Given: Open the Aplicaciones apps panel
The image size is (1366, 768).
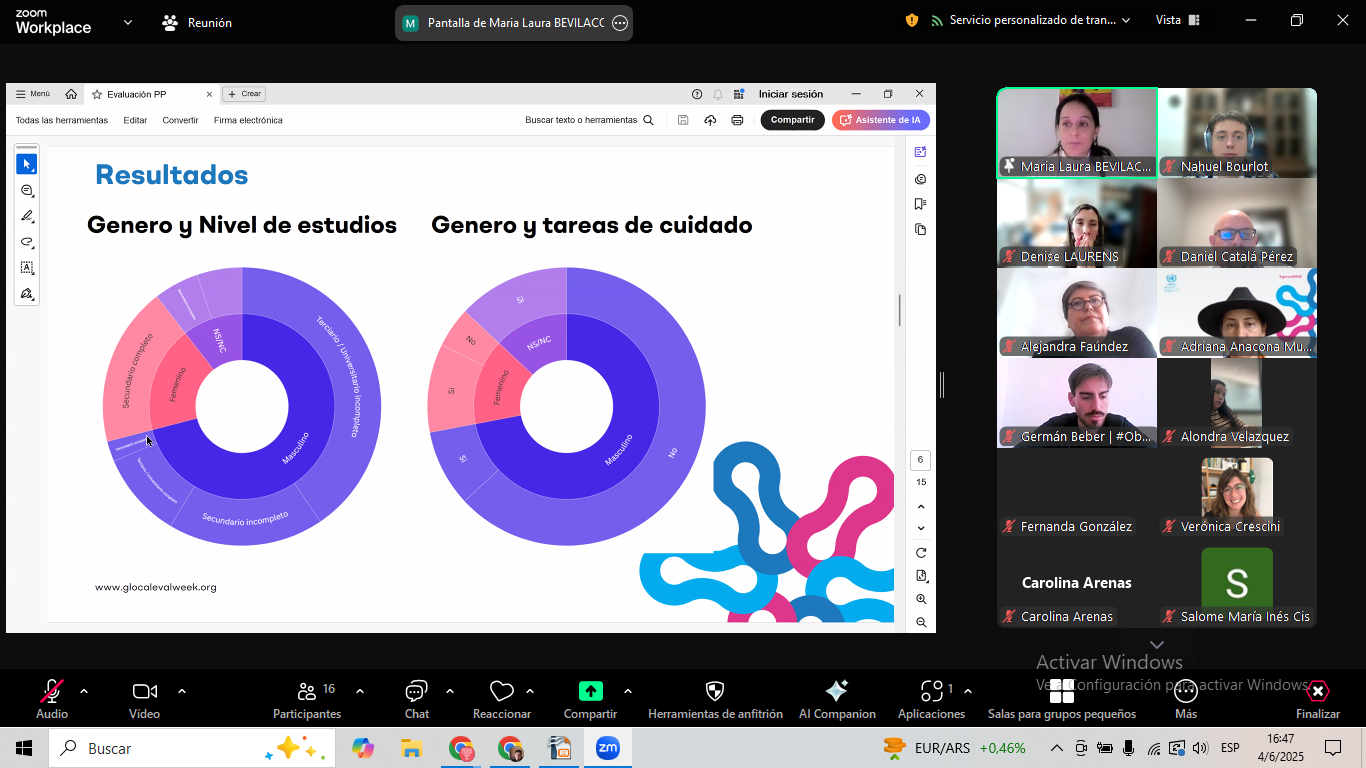Looking at the screenshot, I should (x=931, y=698).
